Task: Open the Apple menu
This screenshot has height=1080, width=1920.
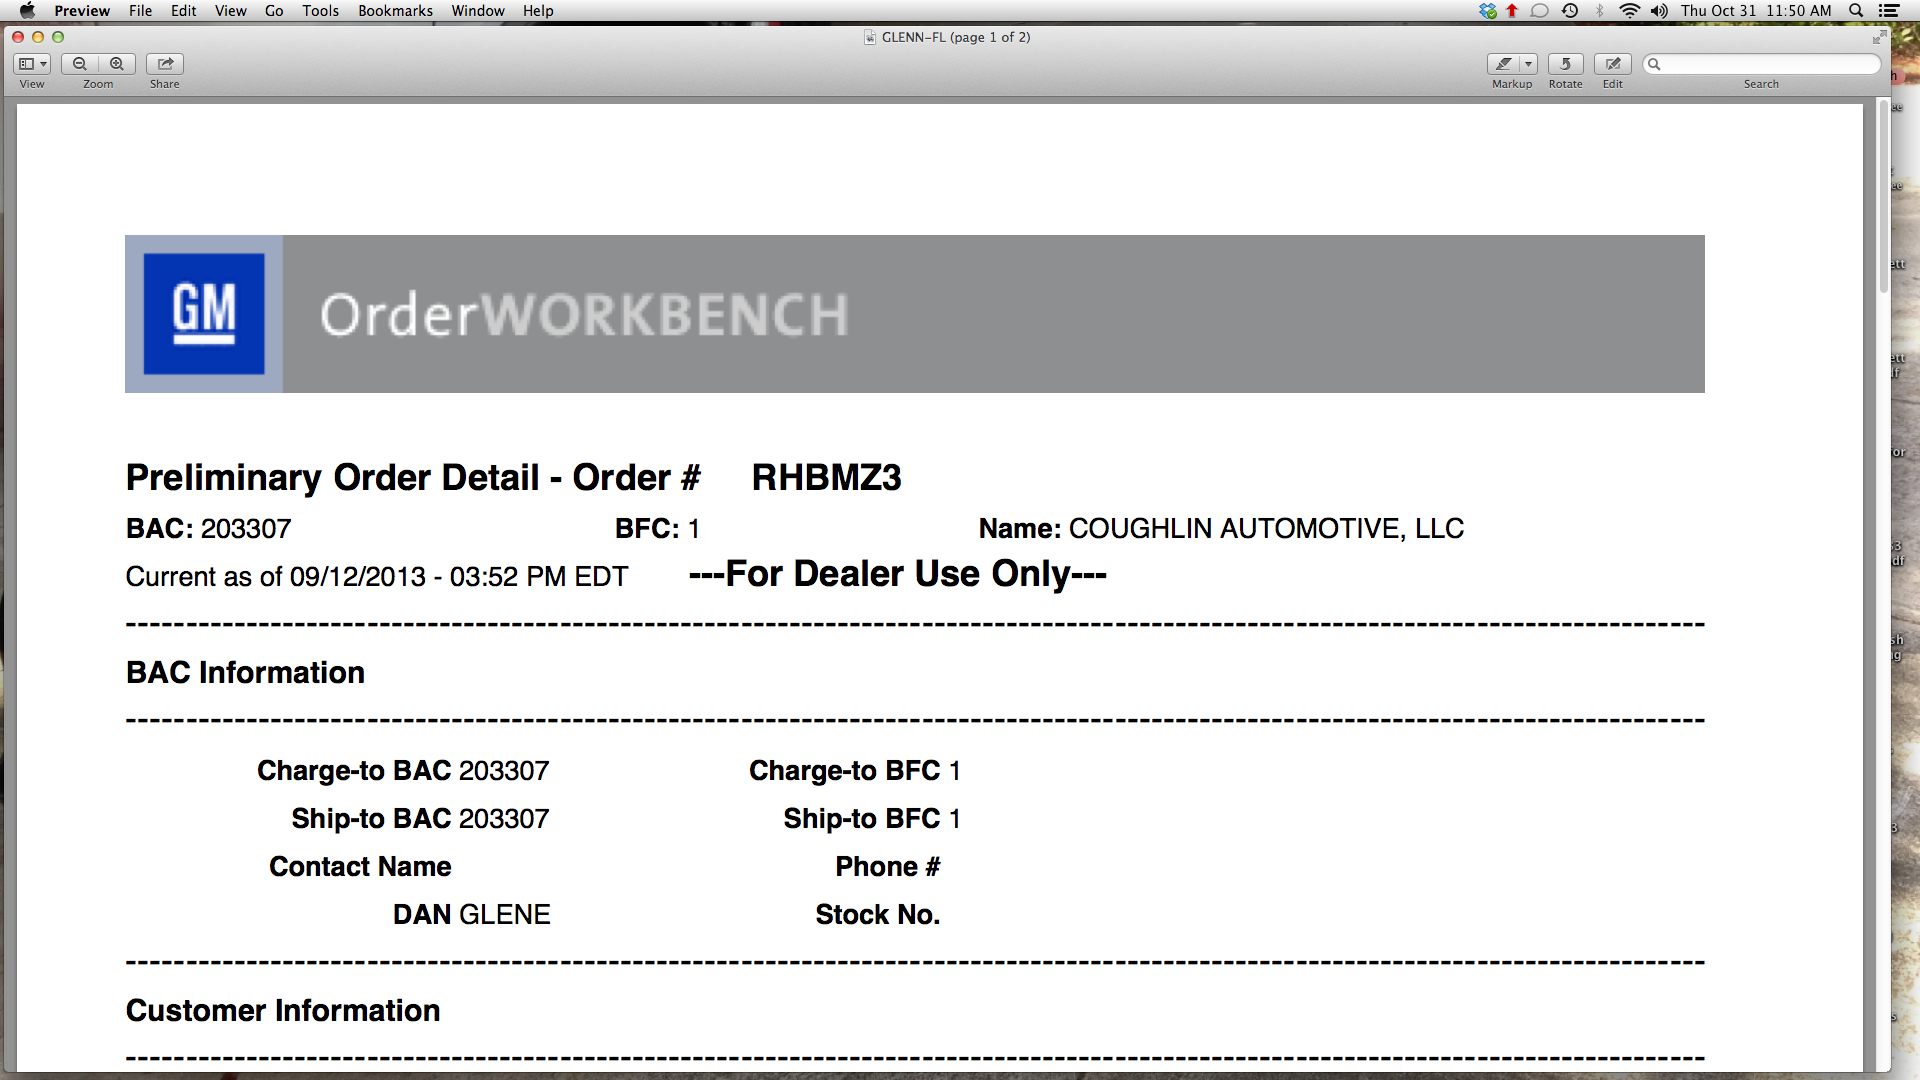Action: [x=27, y=11]
